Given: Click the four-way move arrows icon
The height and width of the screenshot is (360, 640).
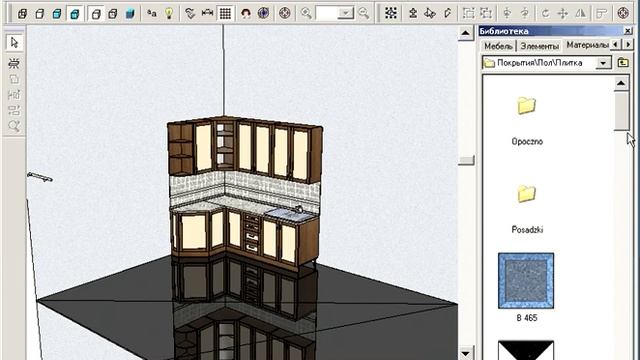Looking at the screenshot, I should pos(563,13).
